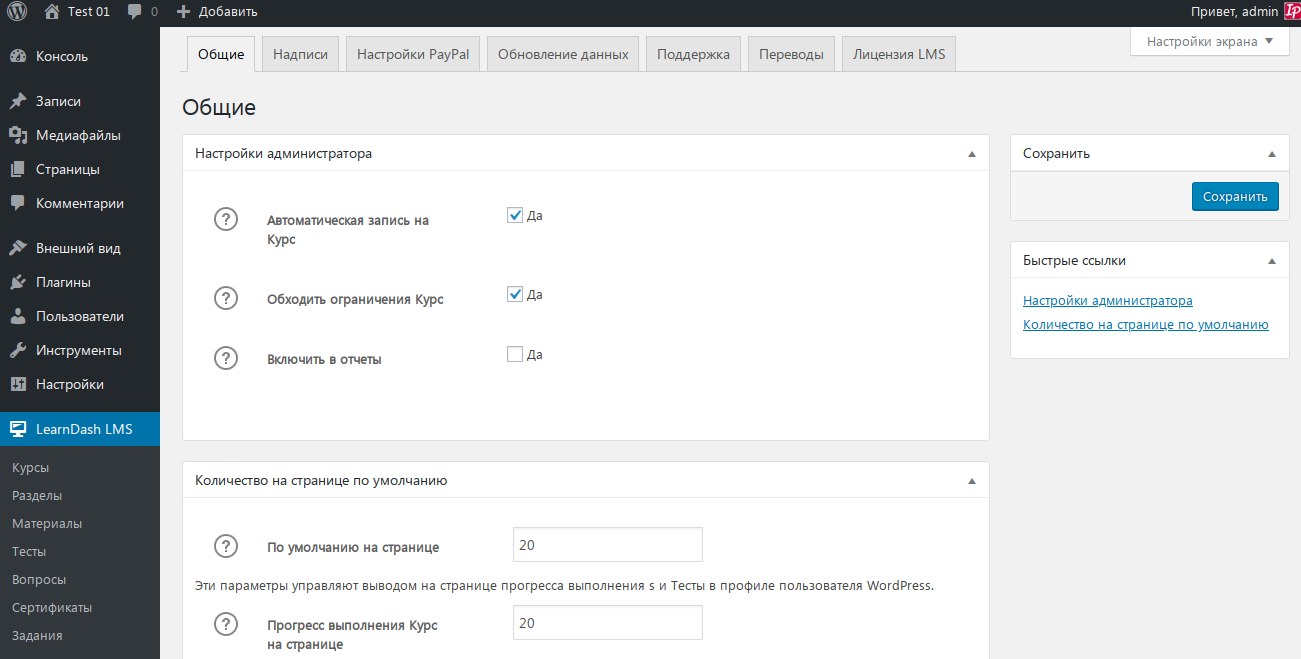Open the Пользователи menu item
1301x659 pixels.
(80, 316)
